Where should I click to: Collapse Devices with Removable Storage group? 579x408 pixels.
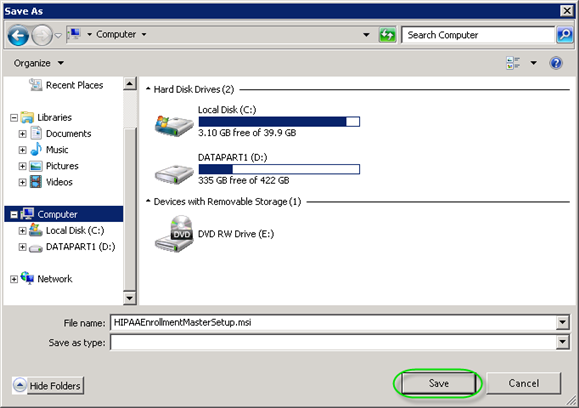coord(148,201)
